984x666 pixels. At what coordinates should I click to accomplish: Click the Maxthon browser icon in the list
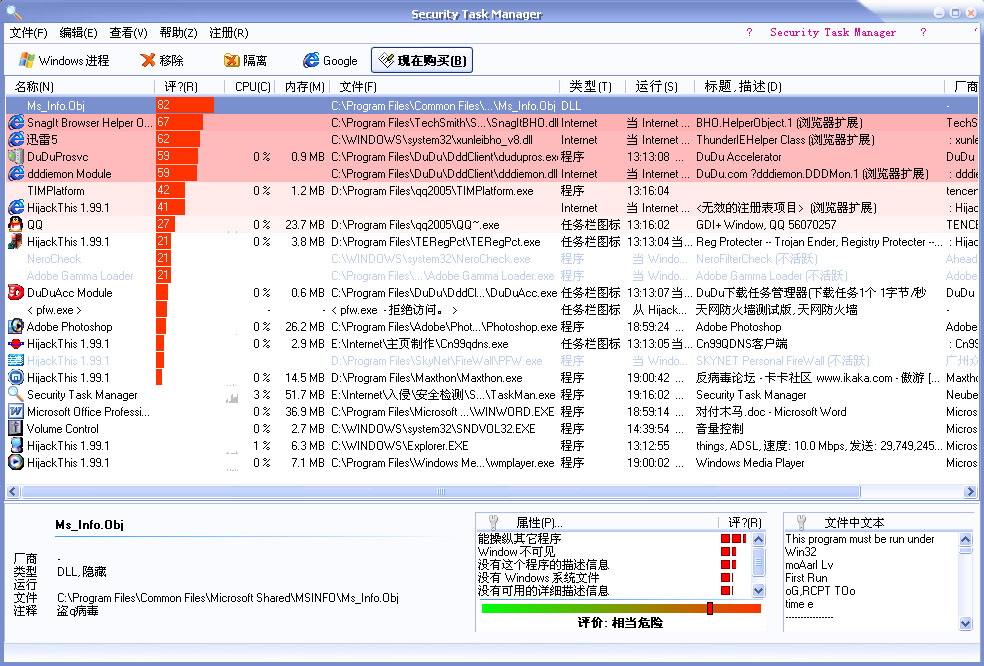pyautogui.click(x=16, y=377)
